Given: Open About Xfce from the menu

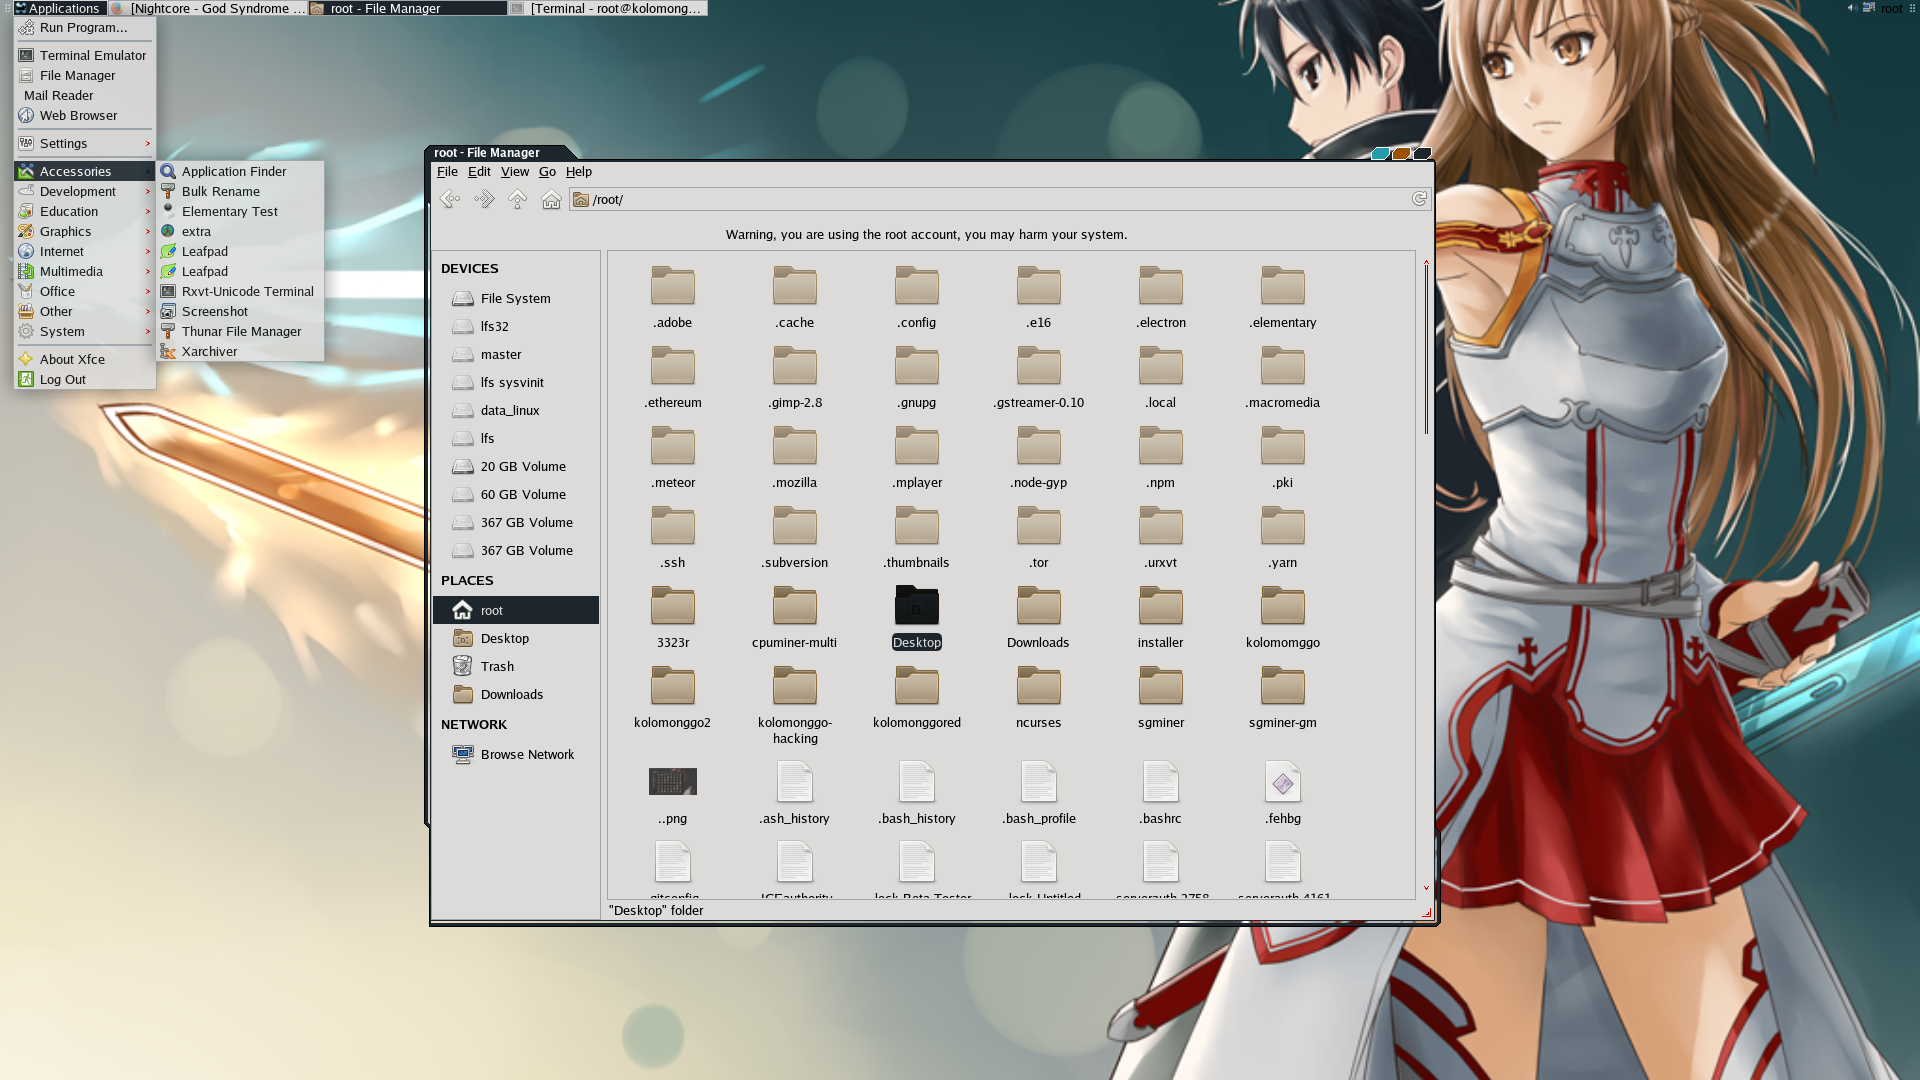Looking at the screenshot, I should [84, 360].
